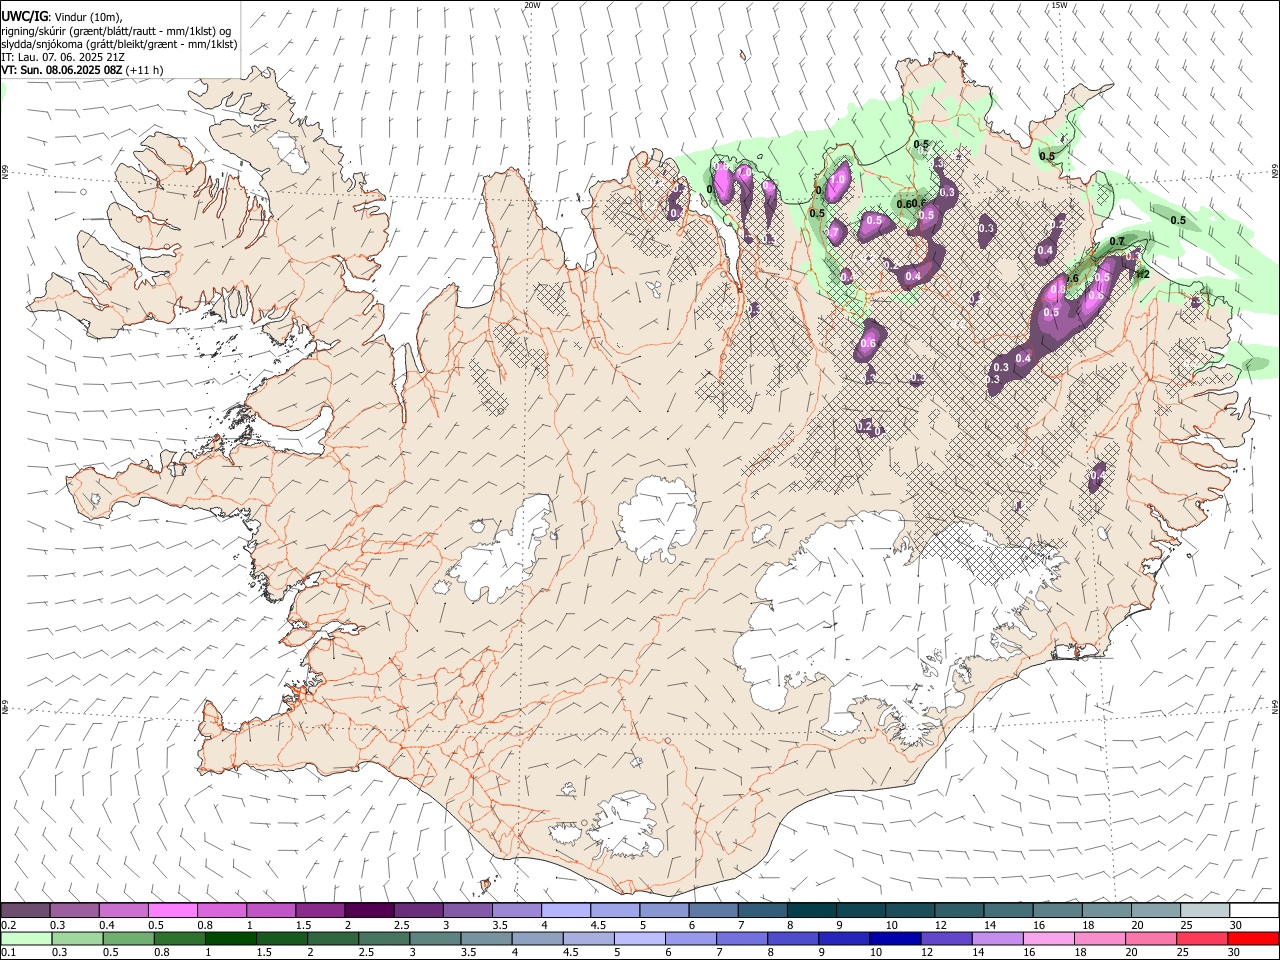Image resolution: width=1280 pixels, height=960 pixels.
Task: Click the 'slydda/snjókoma' legend description line
Action: point(119,44)
